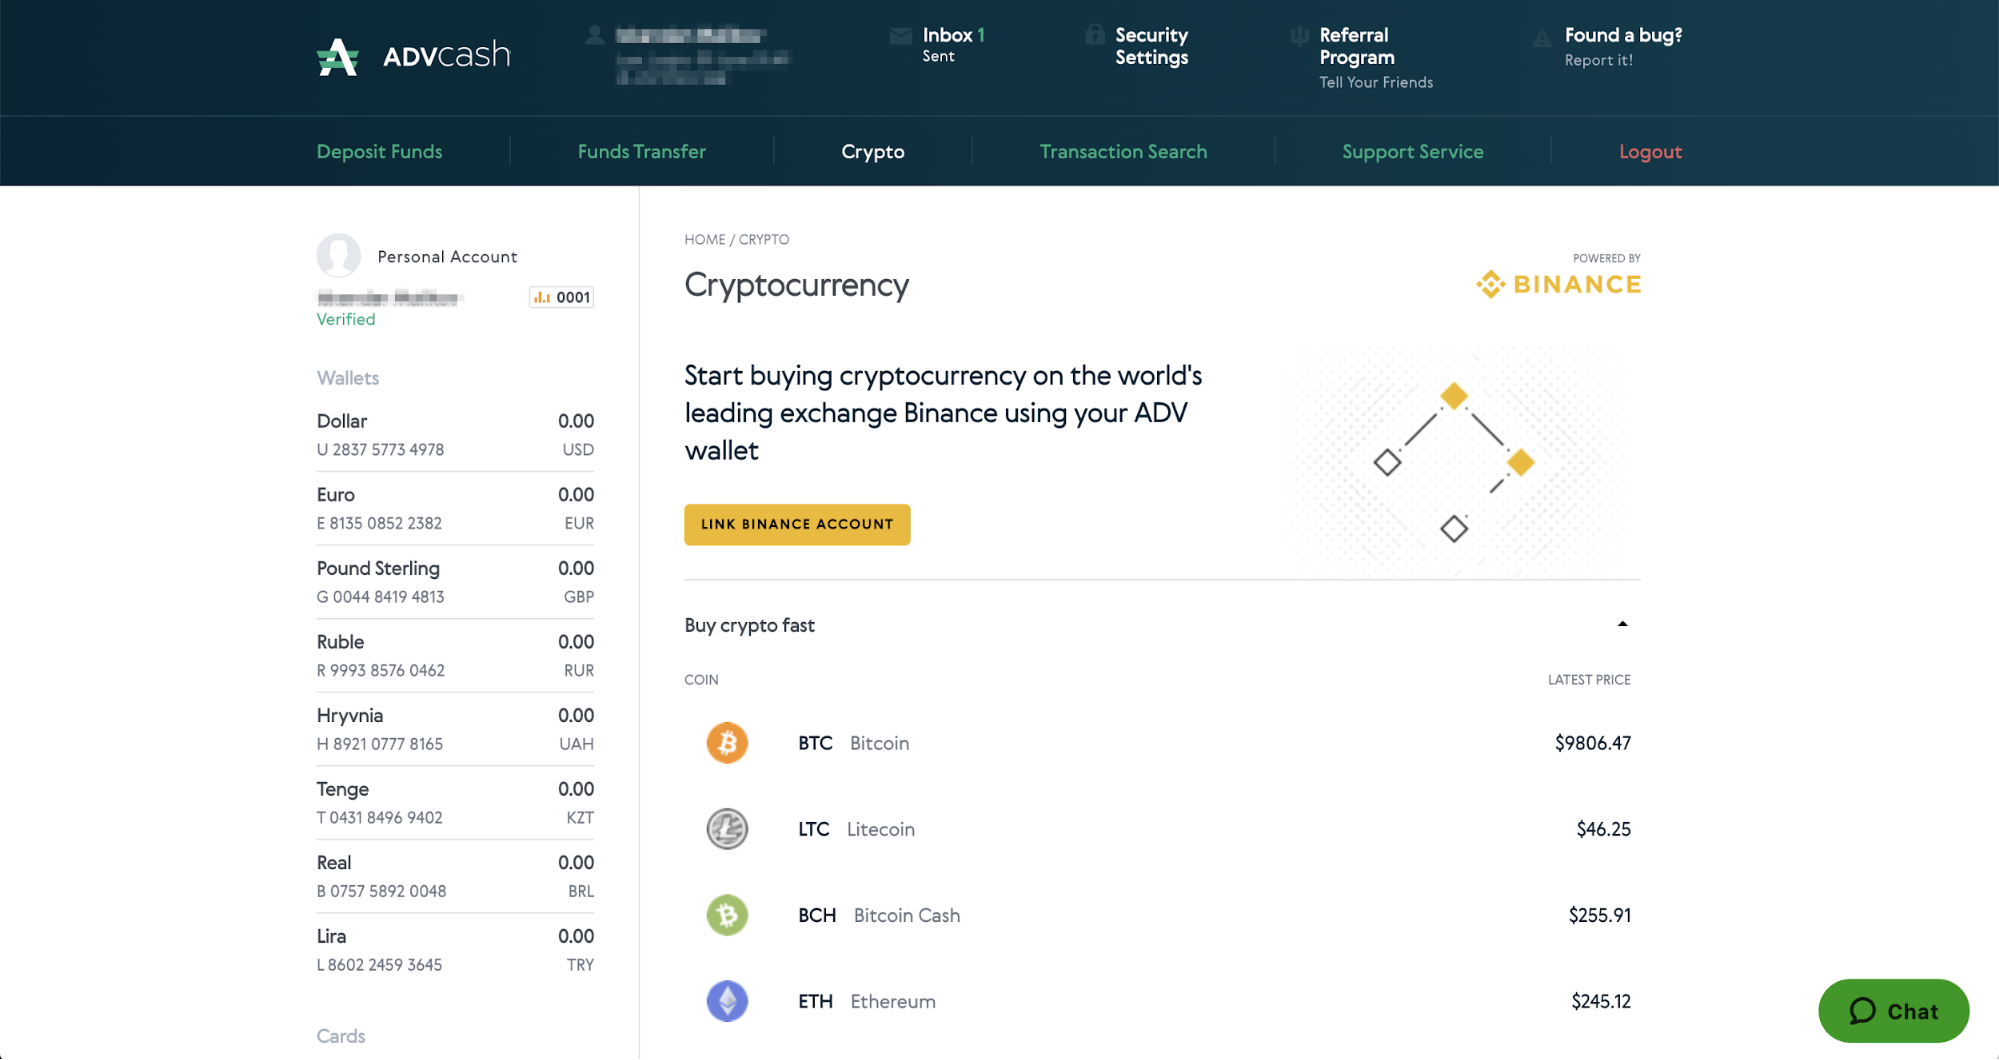Screen dimensions: 1999x1060
Task: Click Link Binance Account button
Action: coord(797,524)
